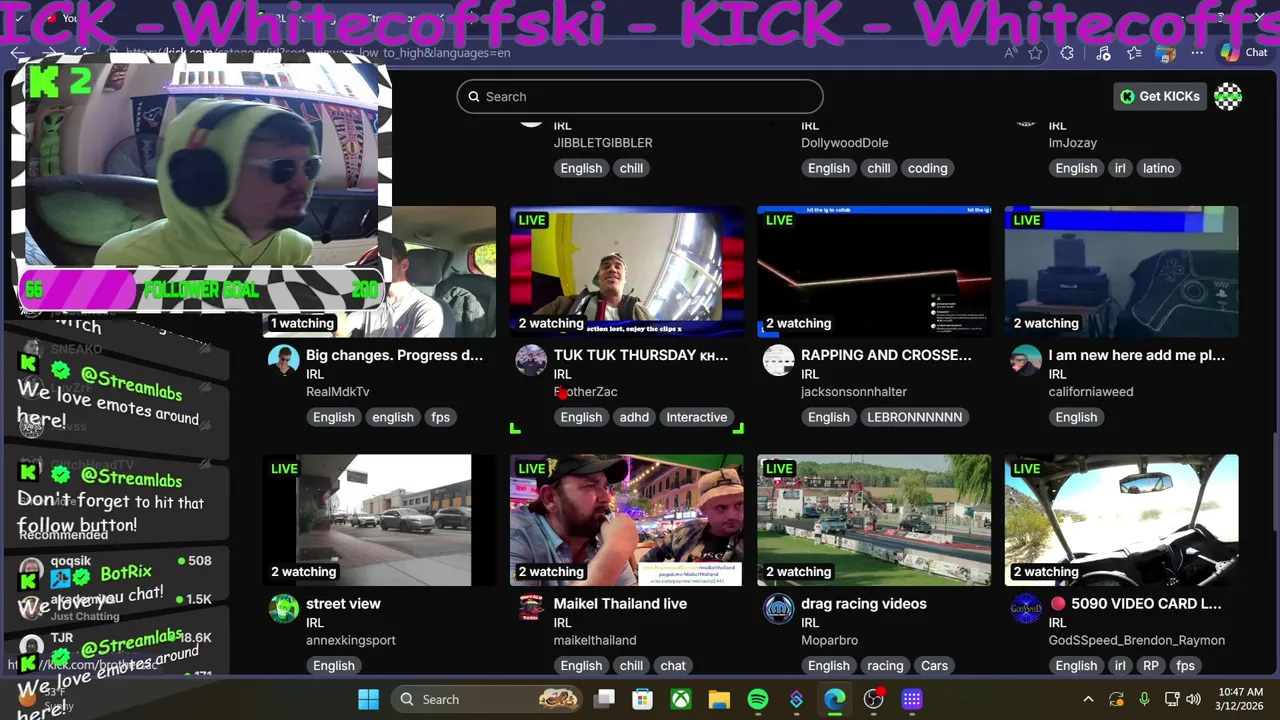Open Big changes. Progress d... stream title
The image size is (1280, 720).
394,355
